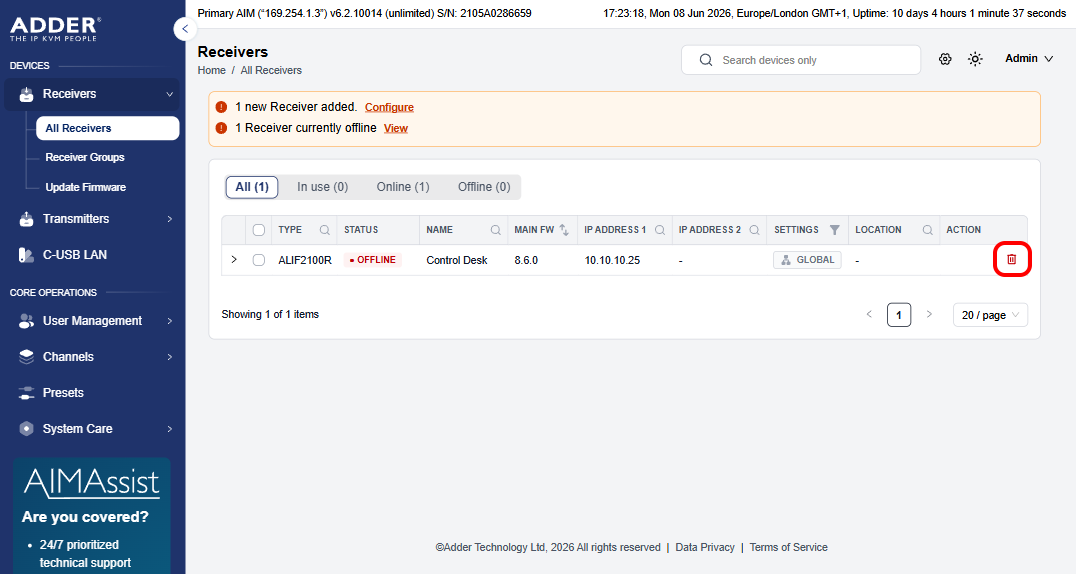The height and width of the screenshot is (574, 1076).
Task: Click the search icon in TYPE column
Action: pyautogui.click(x=325, y=230)
